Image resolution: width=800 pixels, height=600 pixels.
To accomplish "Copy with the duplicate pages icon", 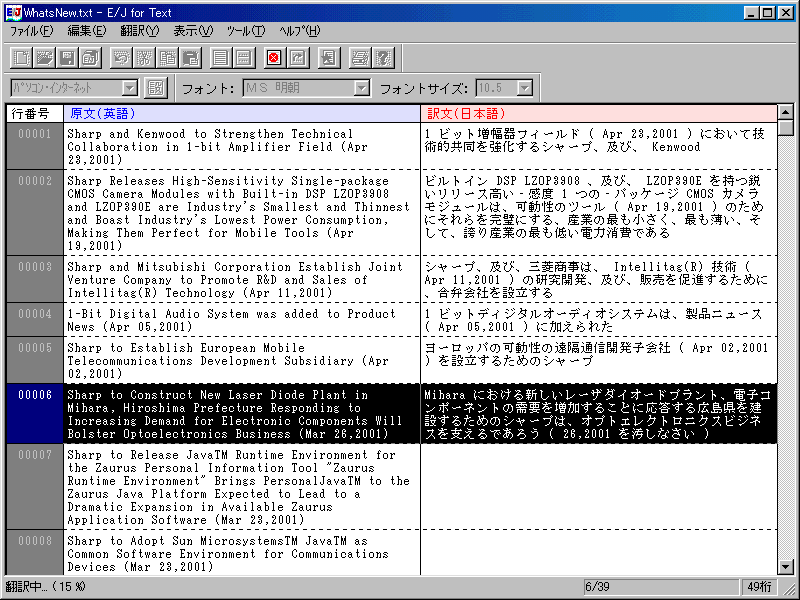I will [167, 58].
